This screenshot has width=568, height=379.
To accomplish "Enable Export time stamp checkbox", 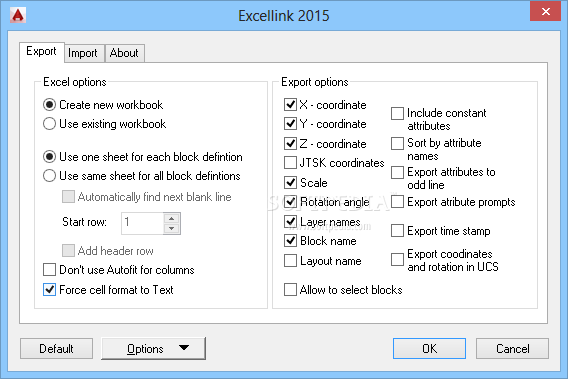I will point(397,231).
